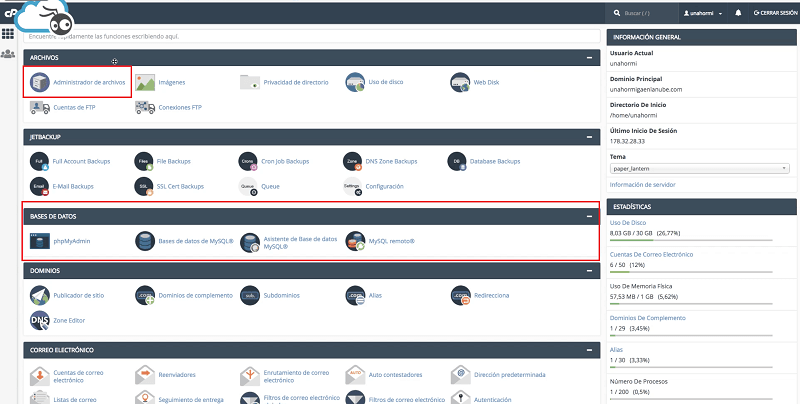The height and width of the screenshot is (404, 800).
Task: Collapse the Archivos section
Action: click(x=589, y=58)
